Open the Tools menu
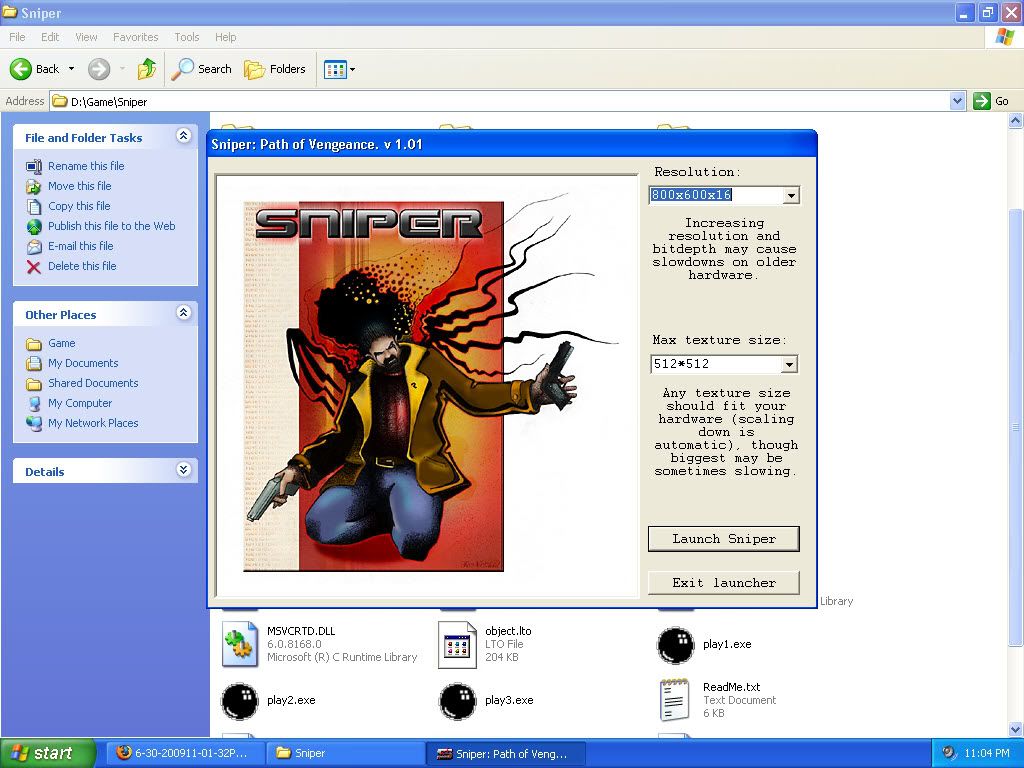 [186, 37]
